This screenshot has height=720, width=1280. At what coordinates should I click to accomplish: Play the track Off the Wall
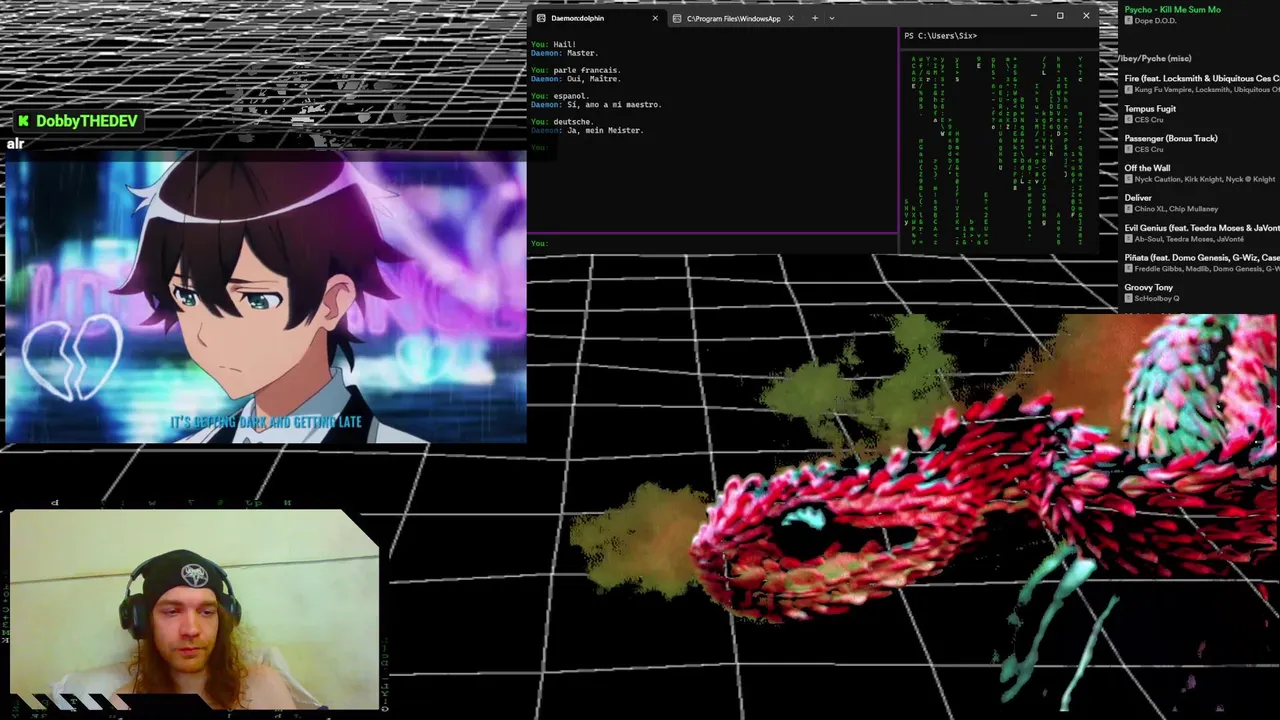tap(1147, 169)
